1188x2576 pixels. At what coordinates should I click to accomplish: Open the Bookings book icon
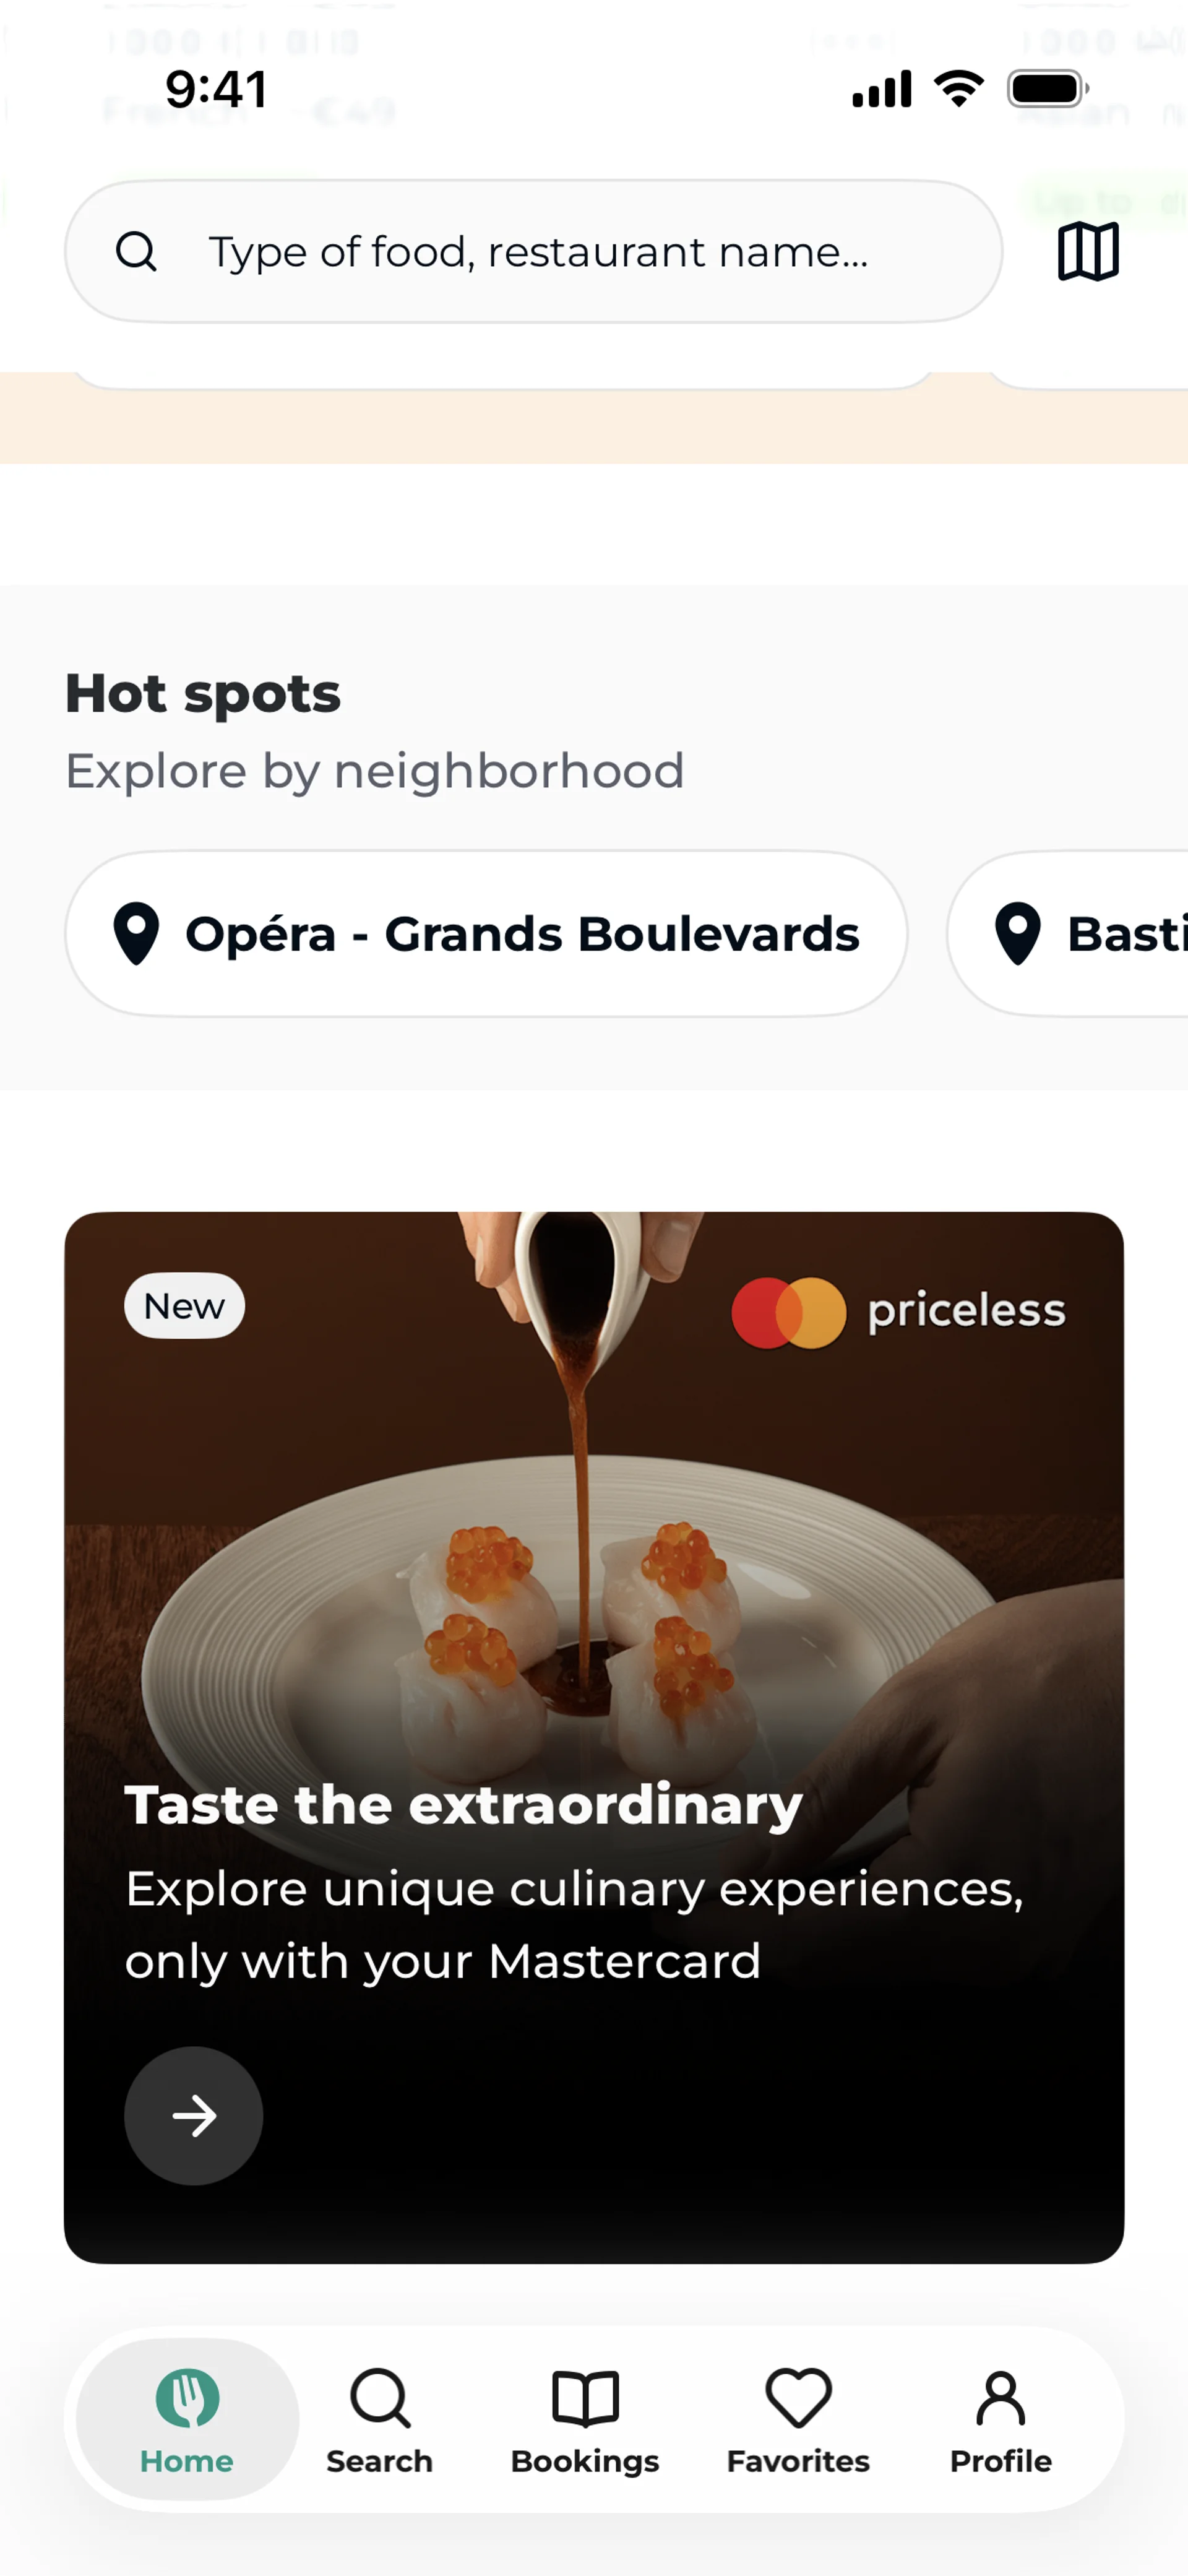click(585, 2397)
